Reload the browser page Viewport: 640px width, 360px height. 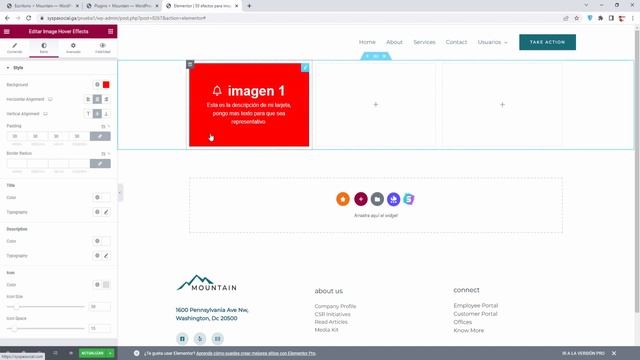[29, 18]
